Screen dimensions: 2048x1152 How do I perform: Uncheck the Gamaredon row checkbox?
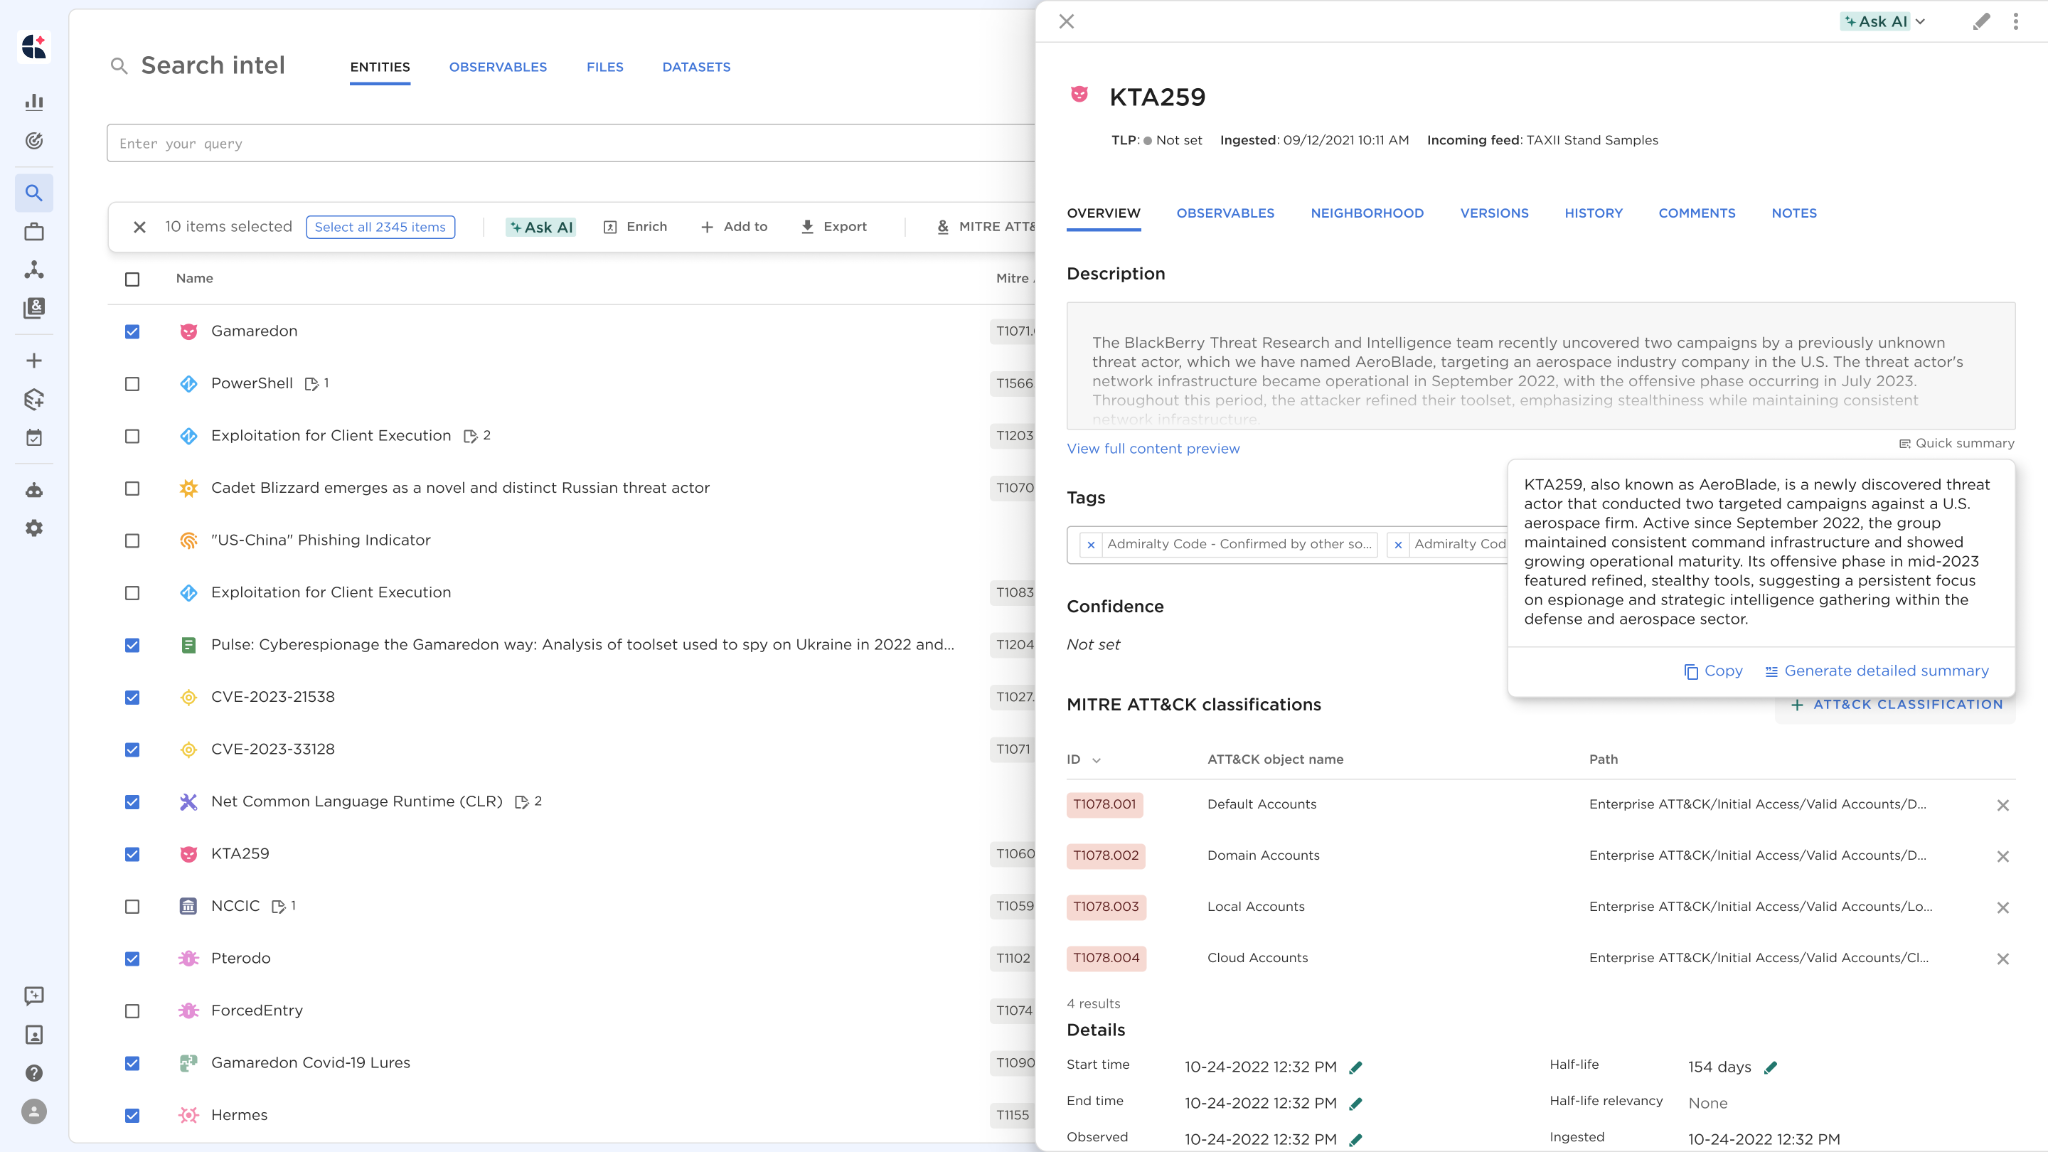click(132, 332)
